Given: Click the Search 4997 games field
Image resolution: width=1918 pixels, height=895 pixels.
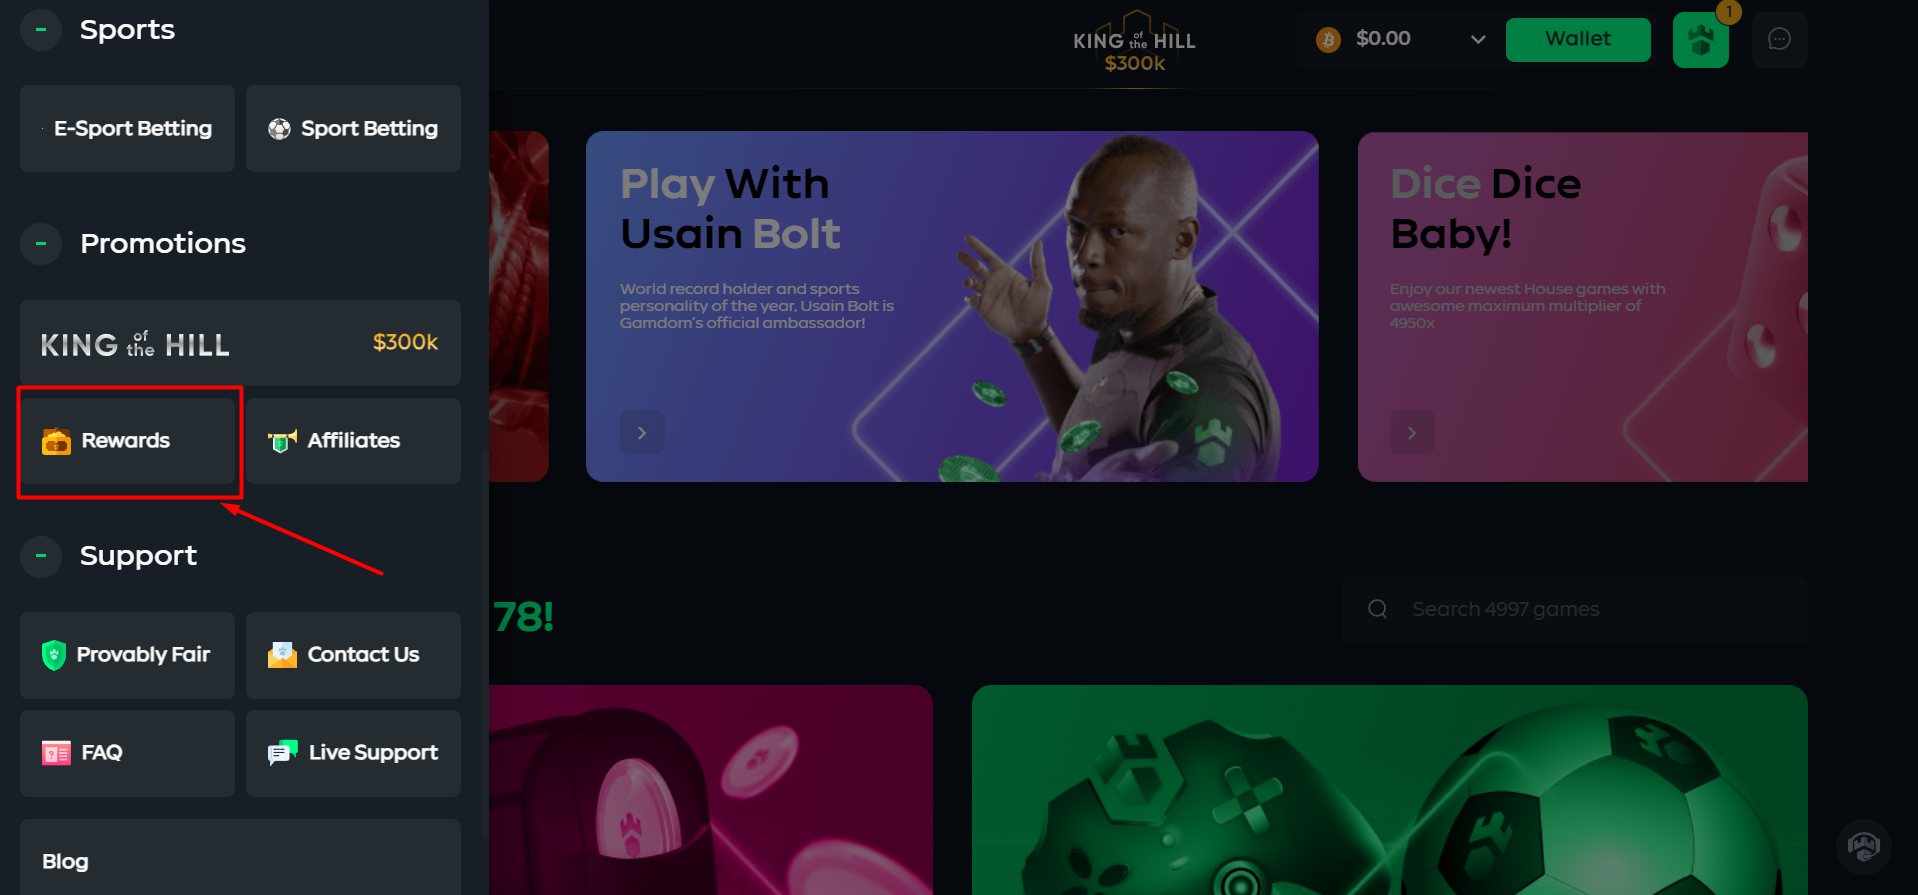Looking at the screenshot, I should coord(1575,609).
